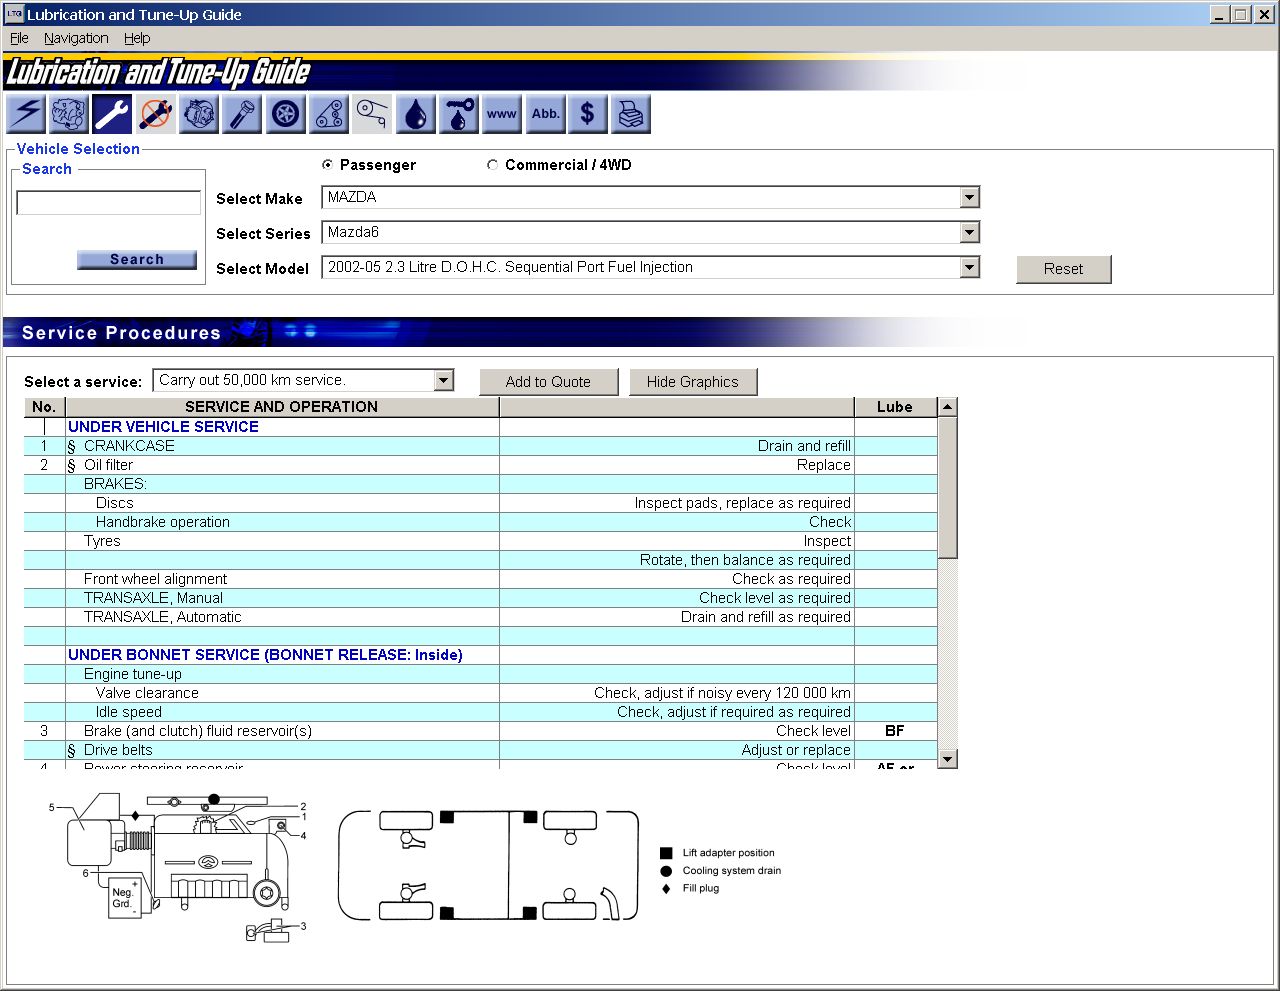Select the Drive belts row

click(481, 750)
